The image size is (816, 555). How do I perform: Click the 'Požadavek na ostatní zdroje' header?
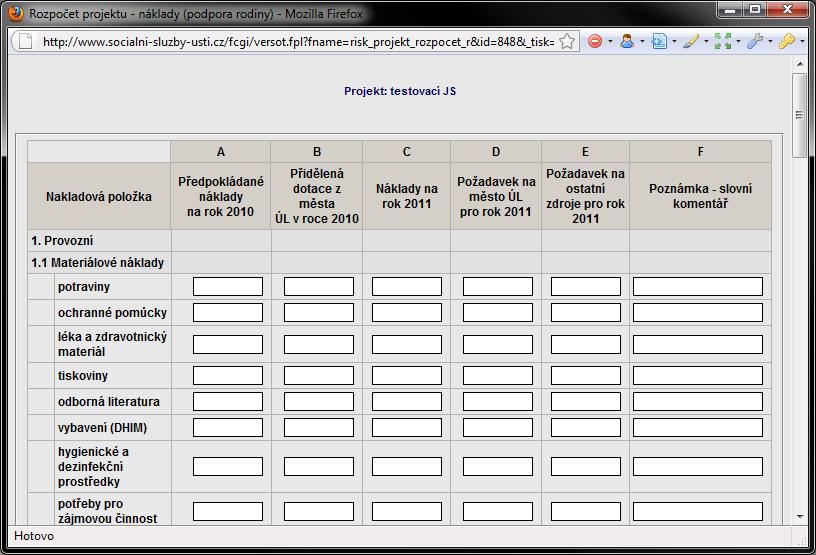pyautogui.click(x=585, y=196)
